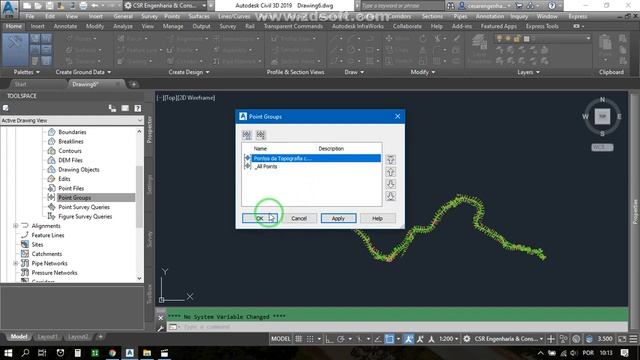
Task: Expand the Layers panel dropdown
Action: tap(529, 72)
